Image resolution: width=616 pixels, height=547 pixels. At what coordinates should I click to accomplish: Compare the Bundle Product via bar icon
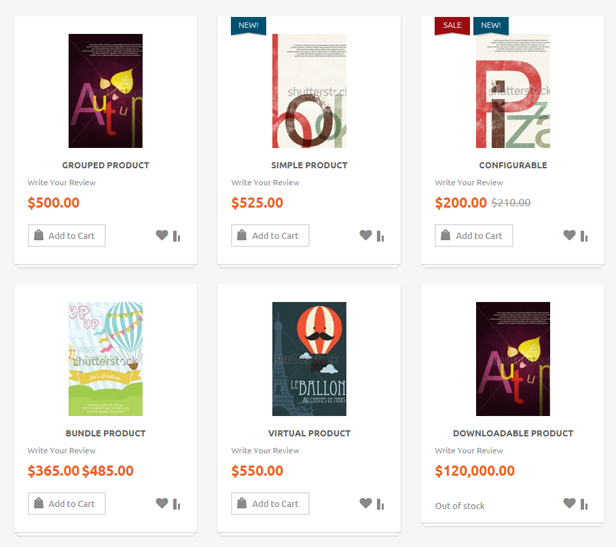[176, 504]
